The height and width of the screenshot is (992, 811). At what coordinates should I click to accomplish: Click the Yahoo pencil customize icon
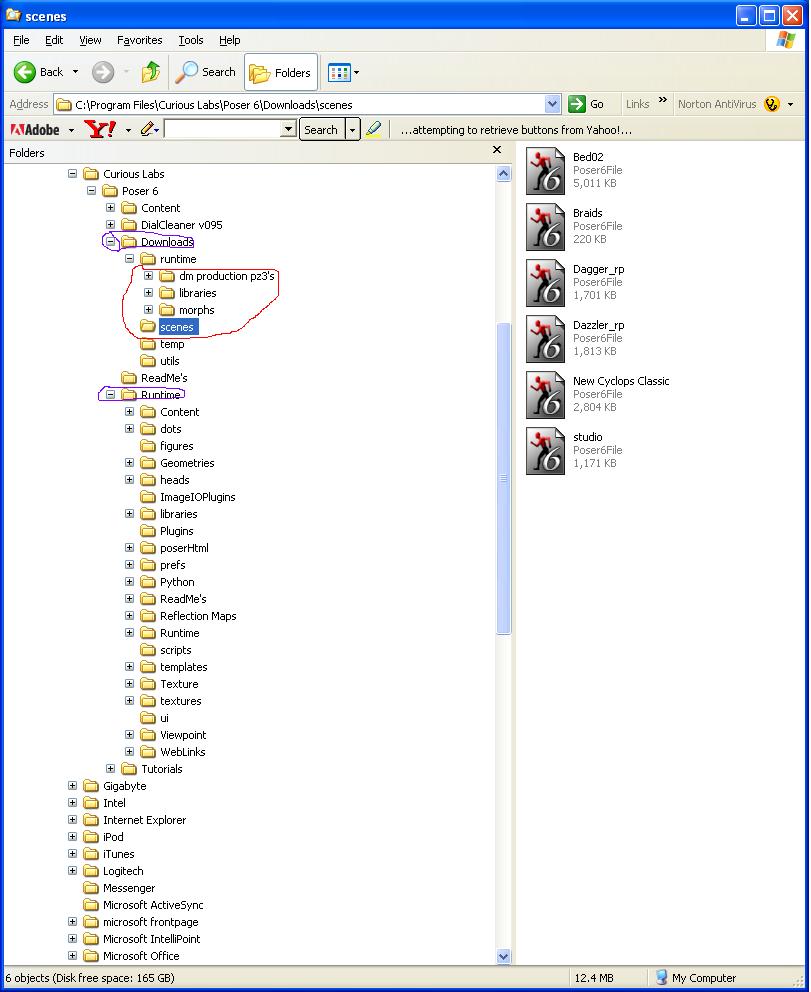click(147, 130)
